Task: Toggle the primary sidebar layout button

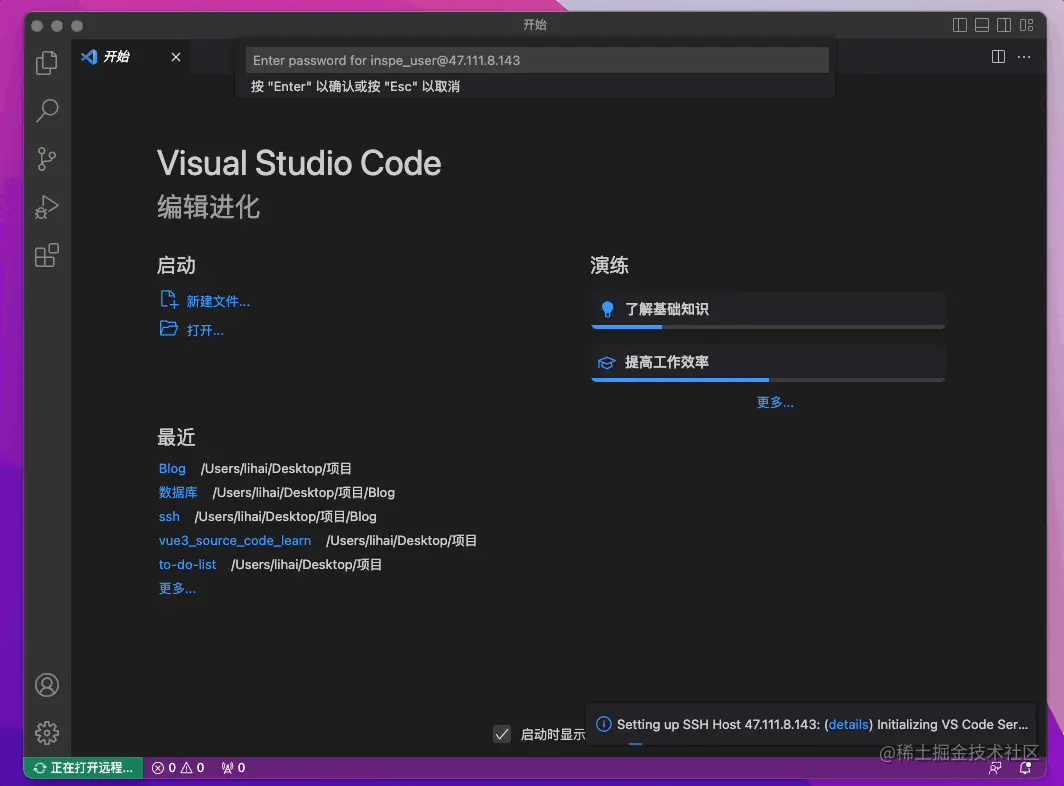Action: click(960, 25)
